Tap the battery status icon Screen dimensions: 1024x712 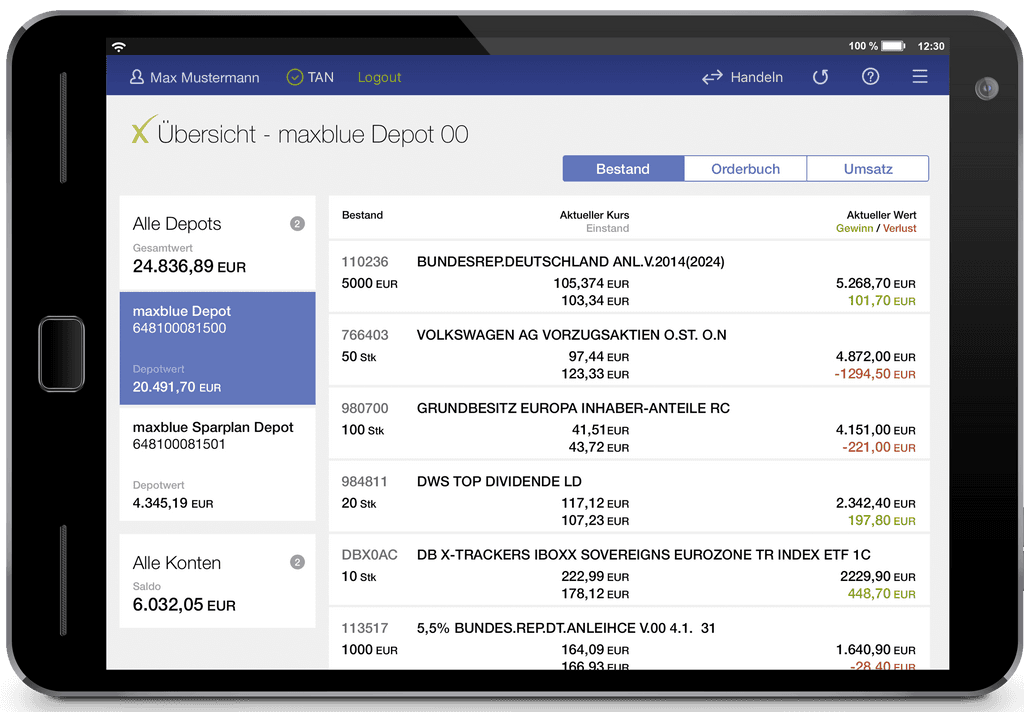(893, 46)
